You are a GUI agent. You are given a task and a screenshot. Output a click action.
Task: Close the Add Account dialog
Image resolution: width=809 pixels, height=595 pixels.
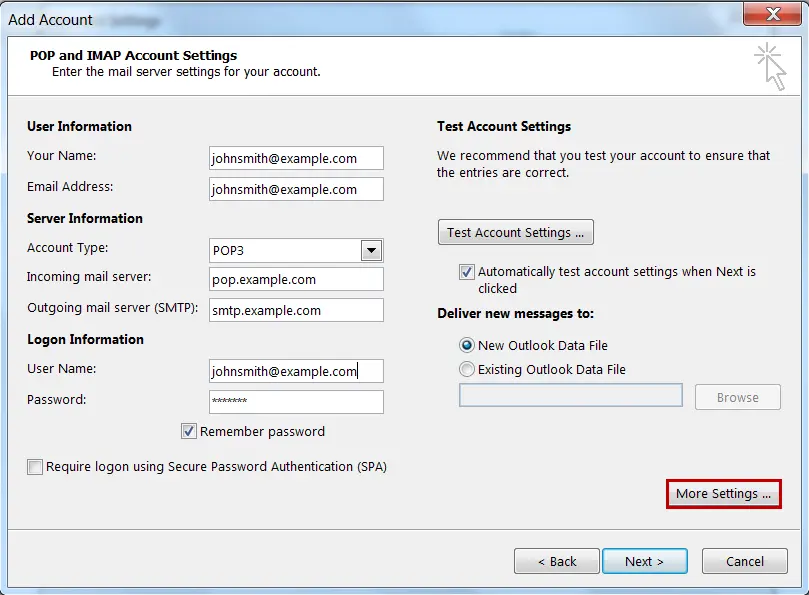773,15
